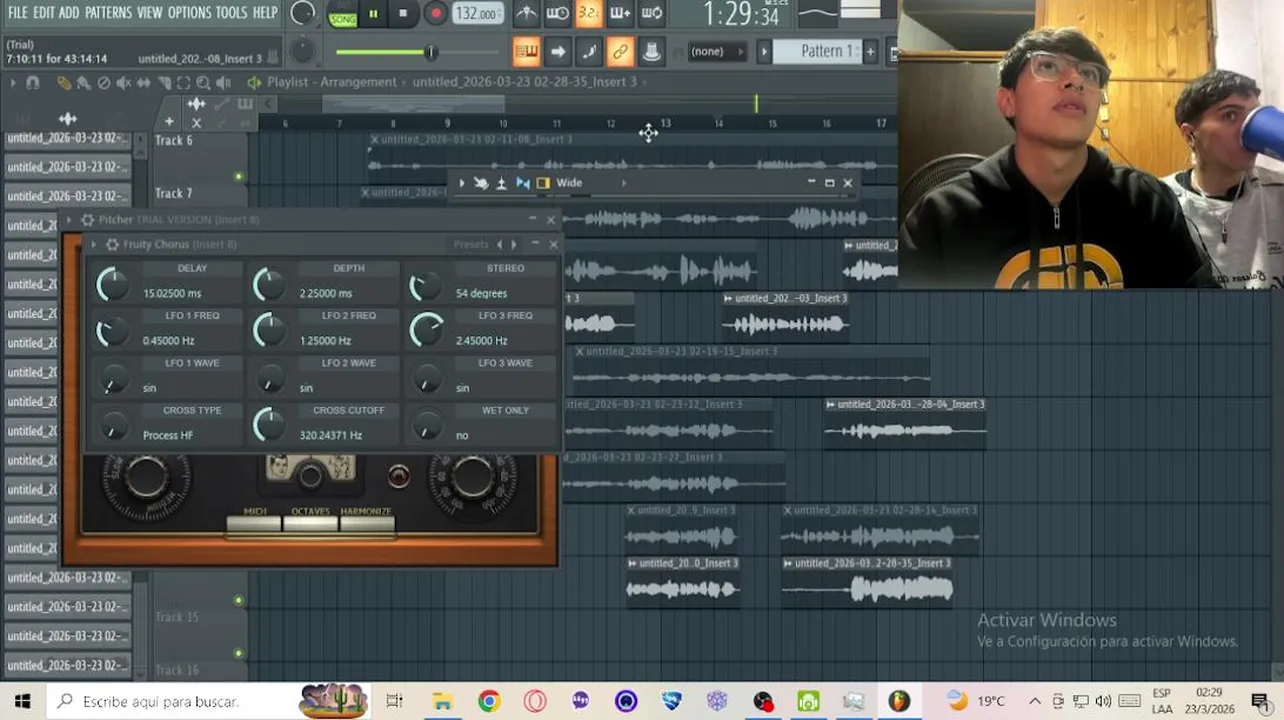Toggle Track 6 mute LED
Viewport: 1284px width, 720px height.
(238, 177)
